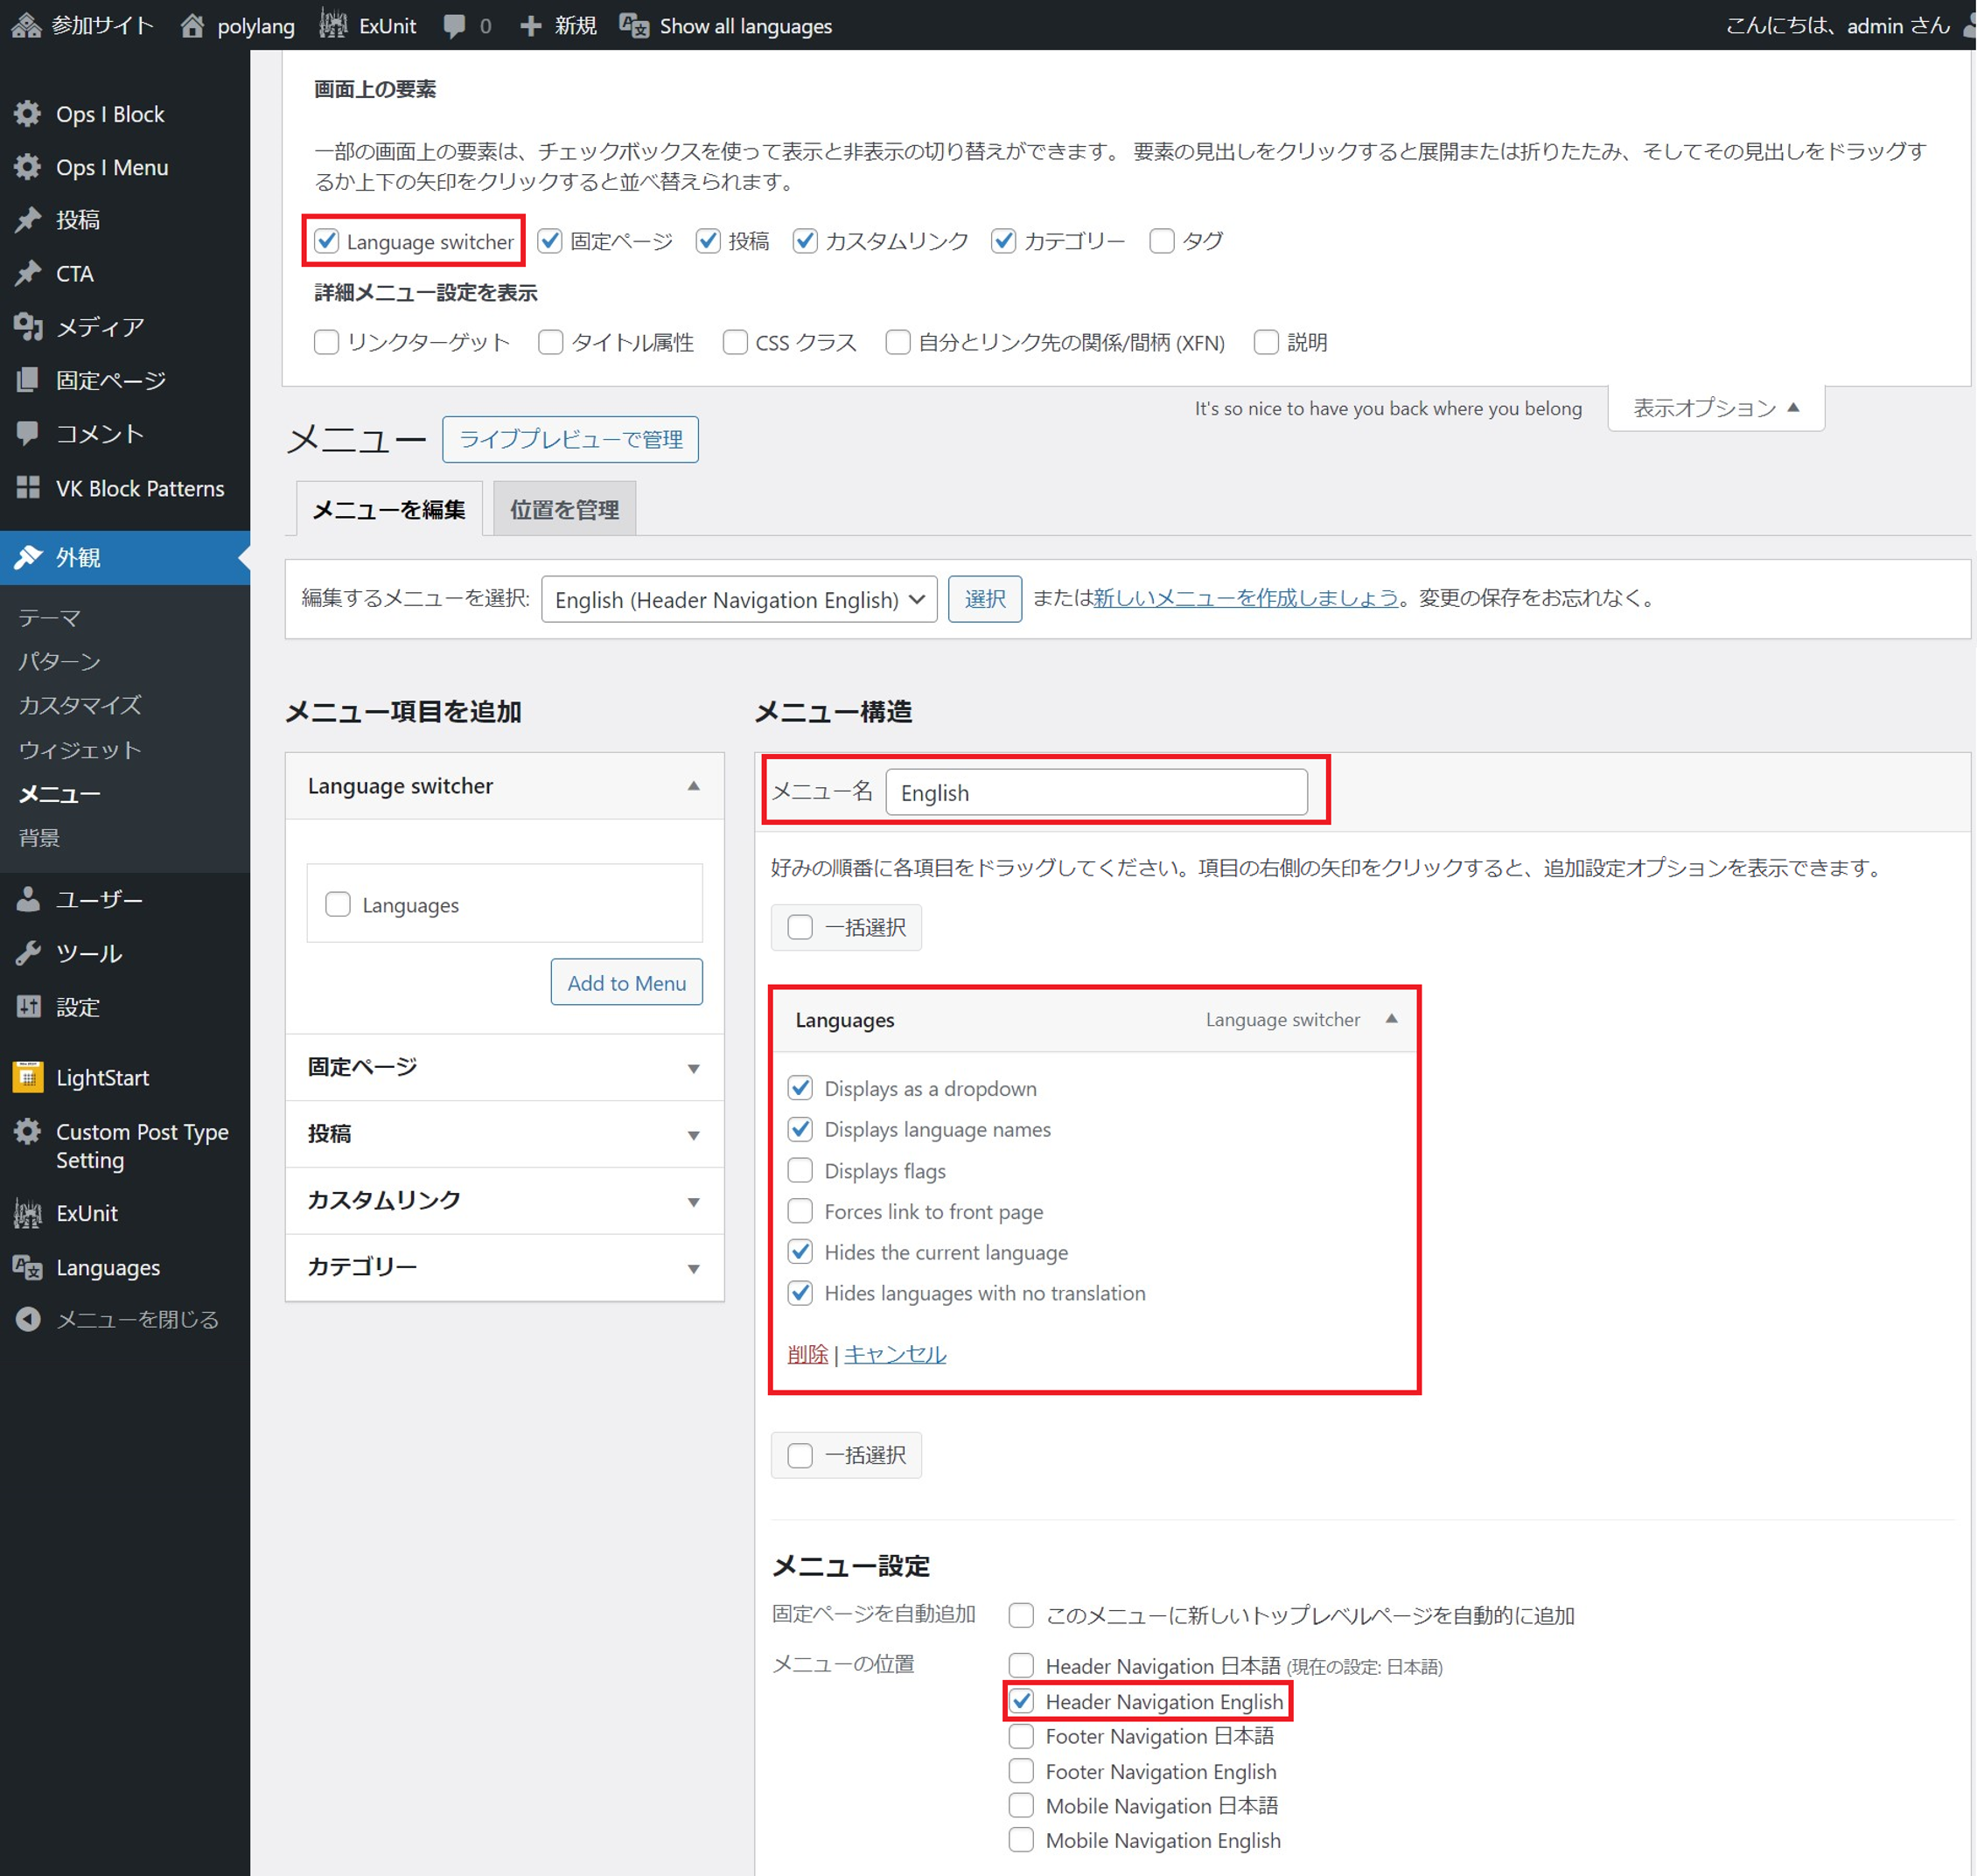
Task: Collapse the sidebar with メニューを閉じる arrow icon
Action: [x=28, y=1319]
